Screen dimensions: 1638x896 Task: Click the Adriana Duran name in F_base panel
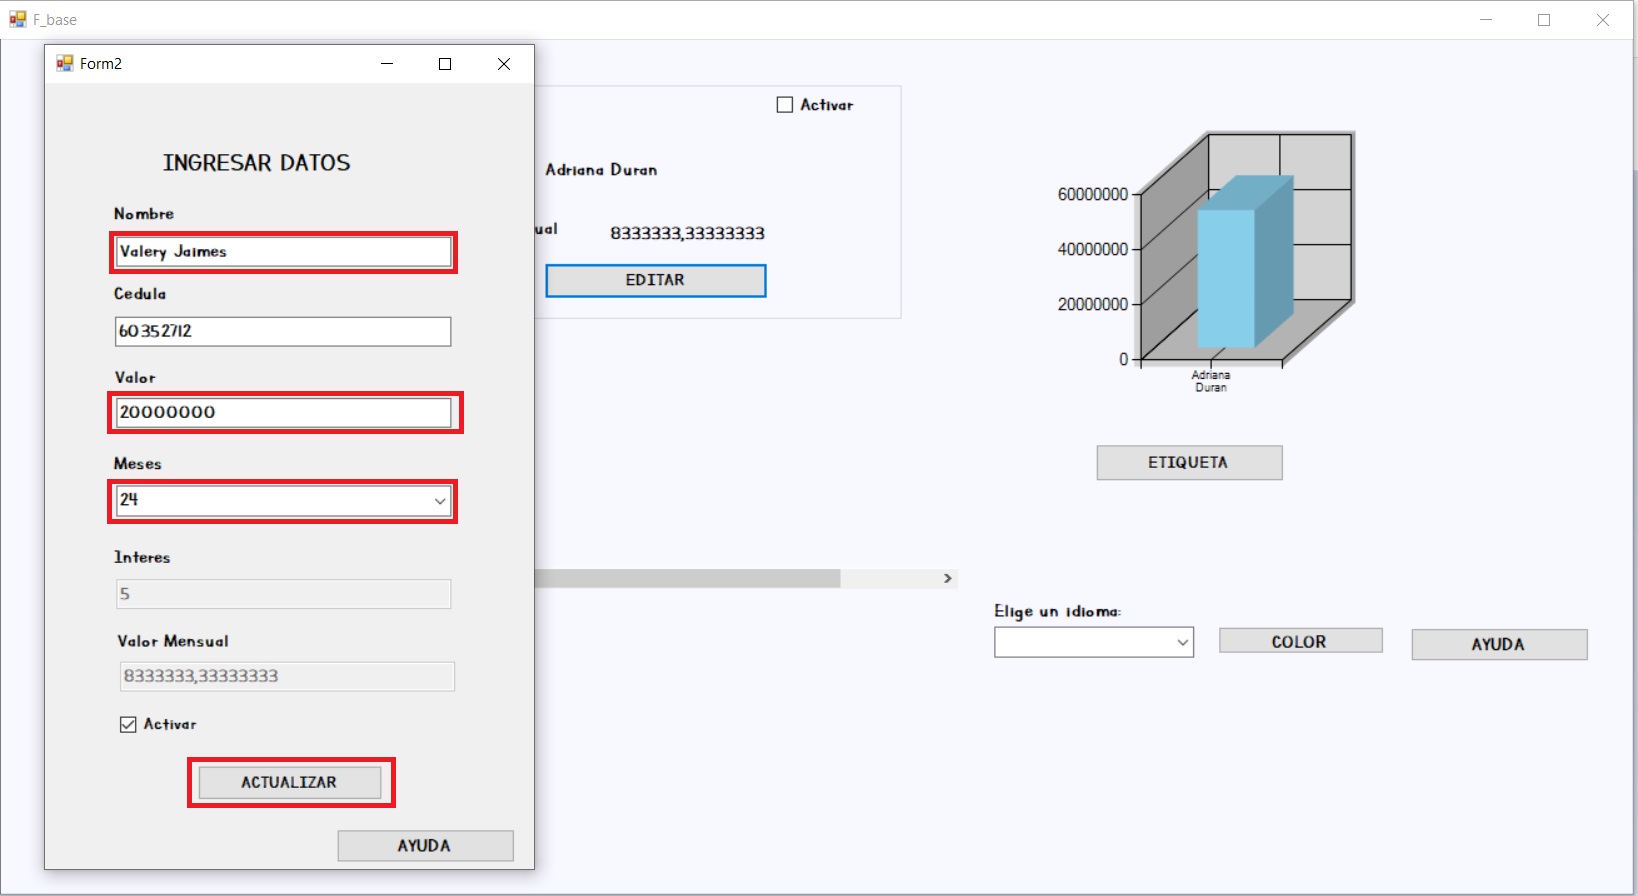(601, 170)
